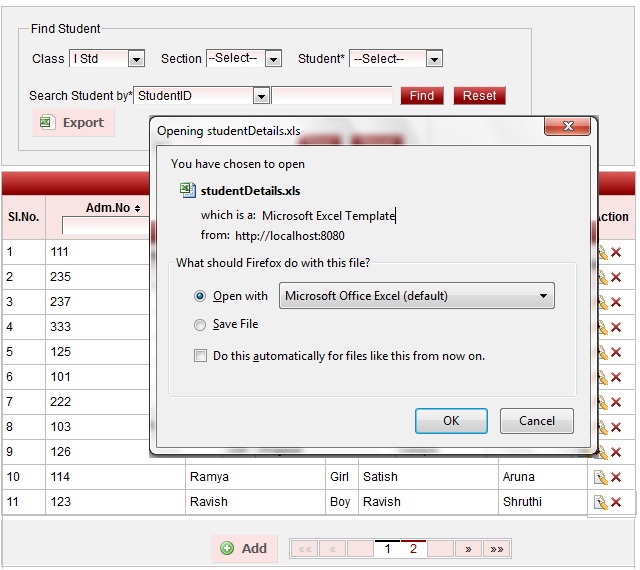Go to page 2 in pagination
The image size is (640, 570).
pyautogui.click(x=412, y=549)
